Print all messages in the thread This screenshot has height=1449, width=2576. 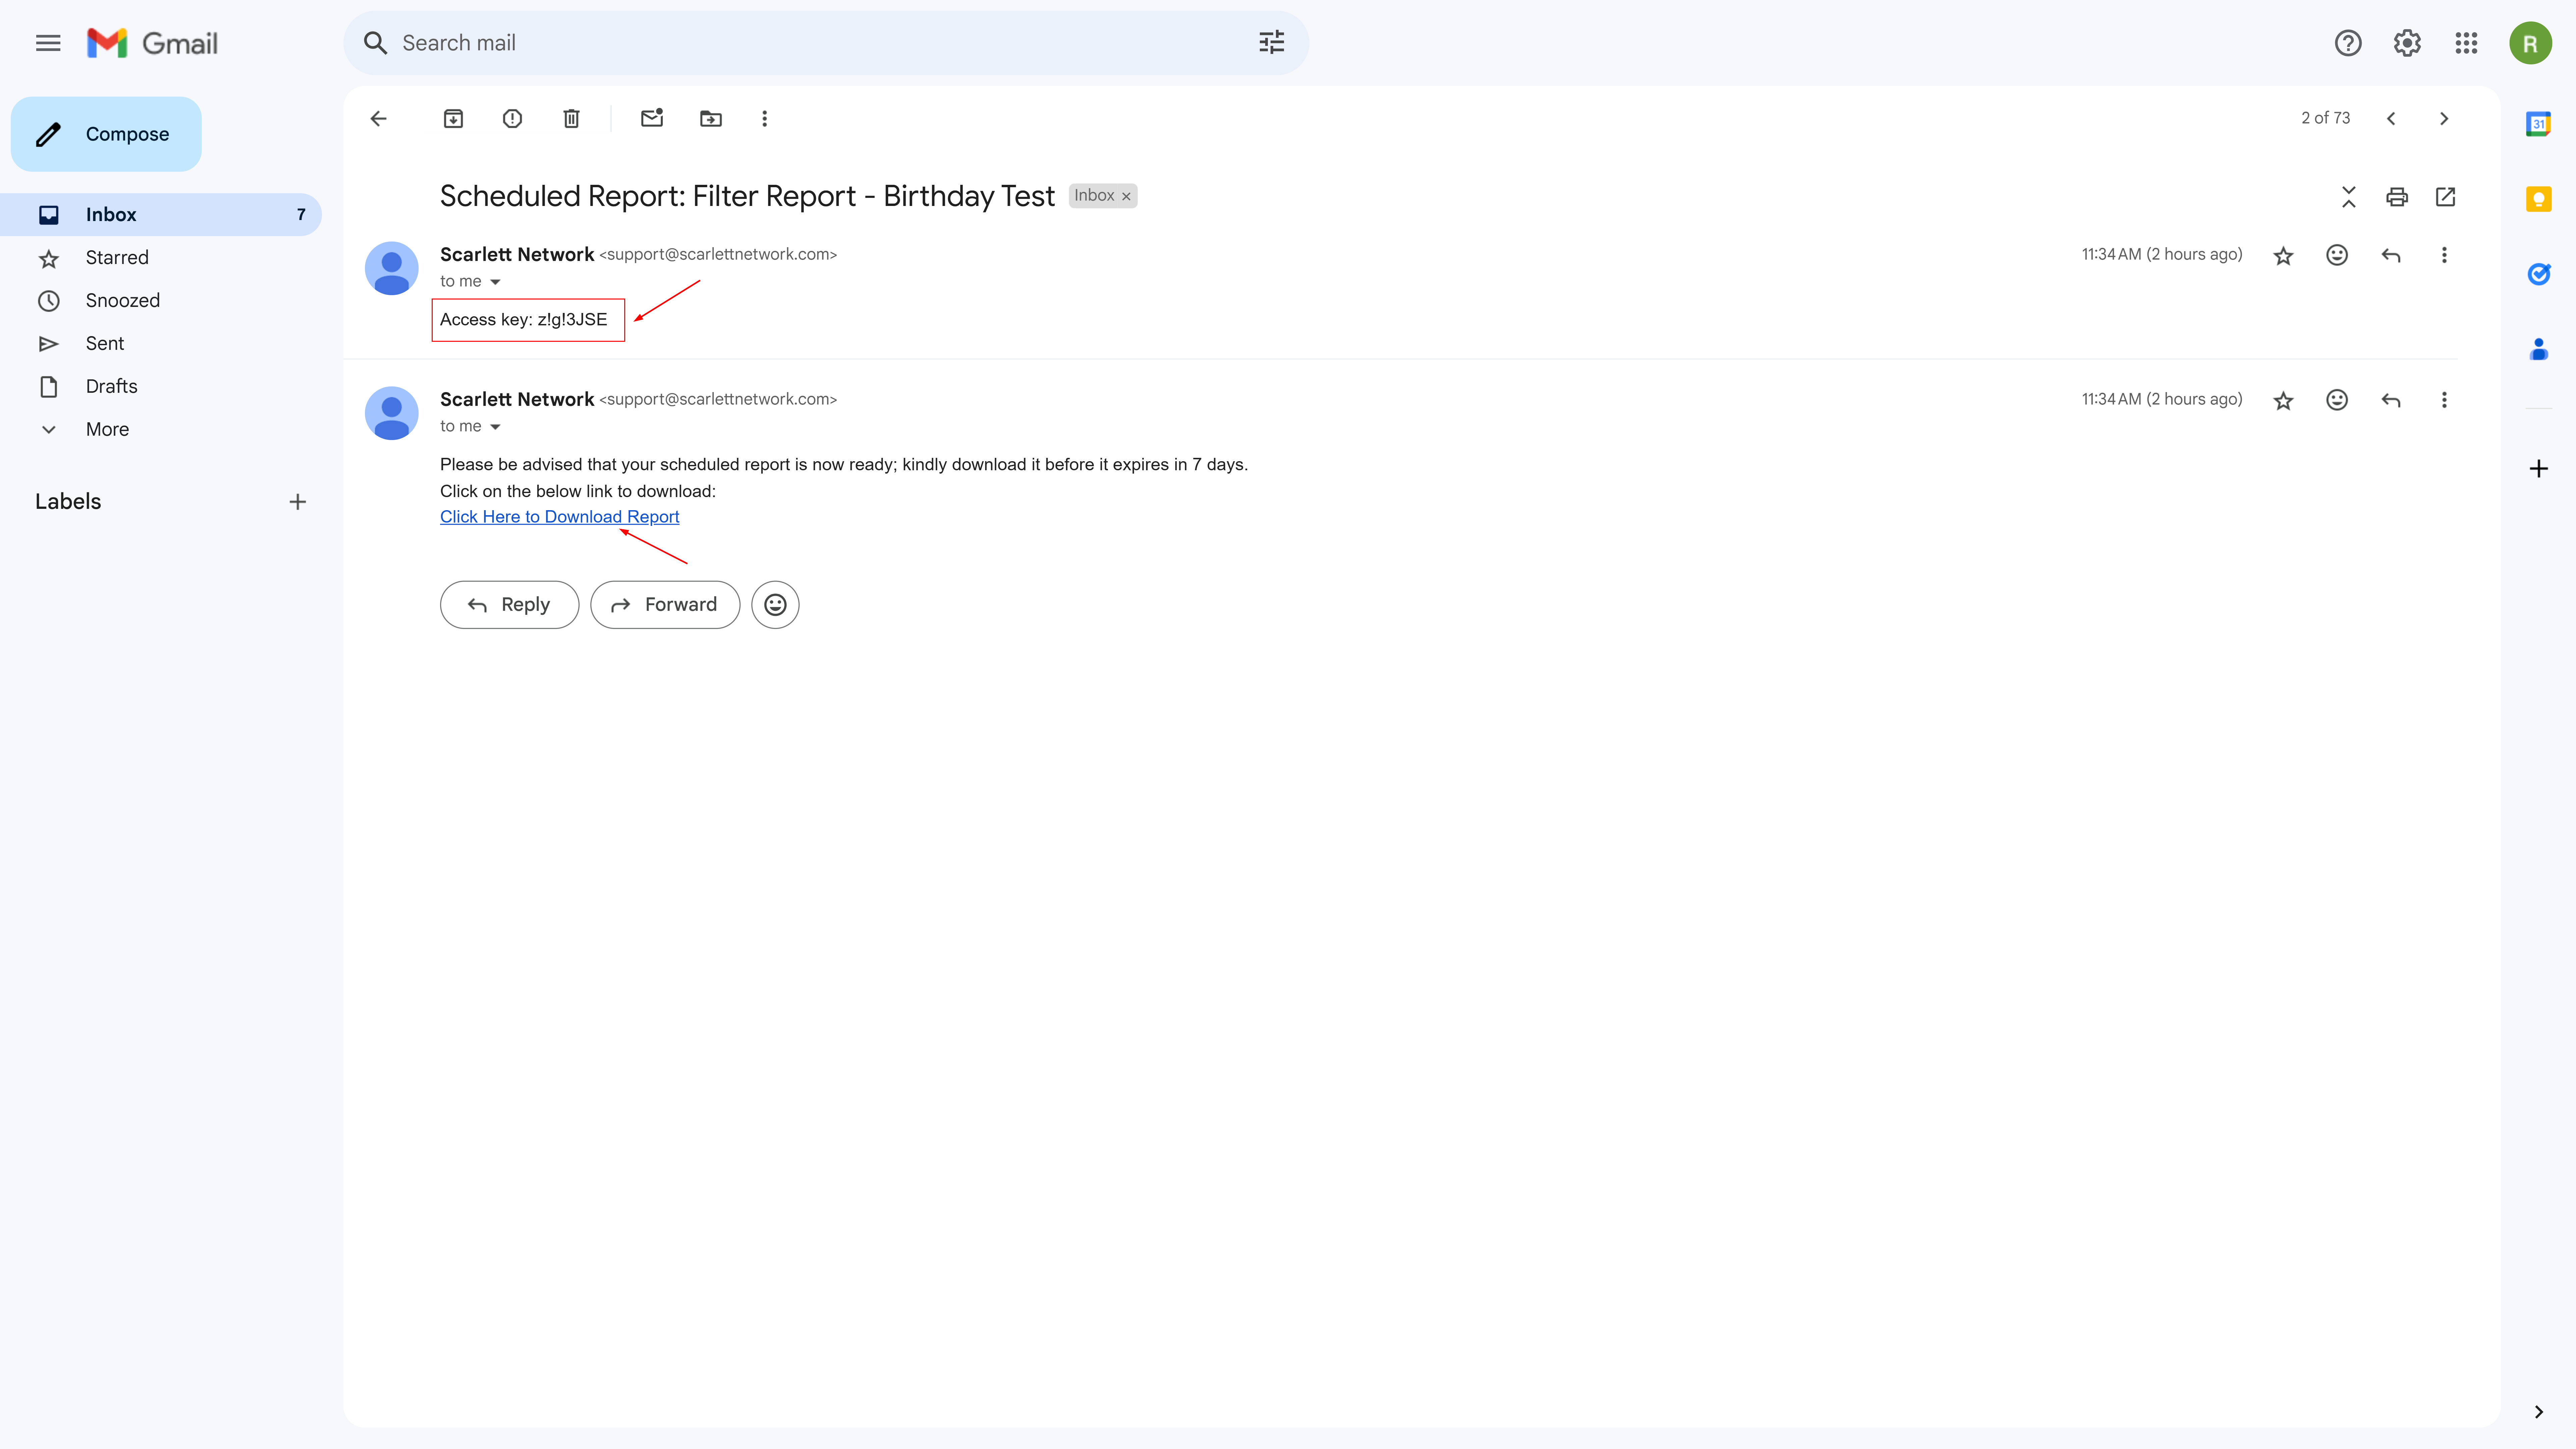(2397, 197)
